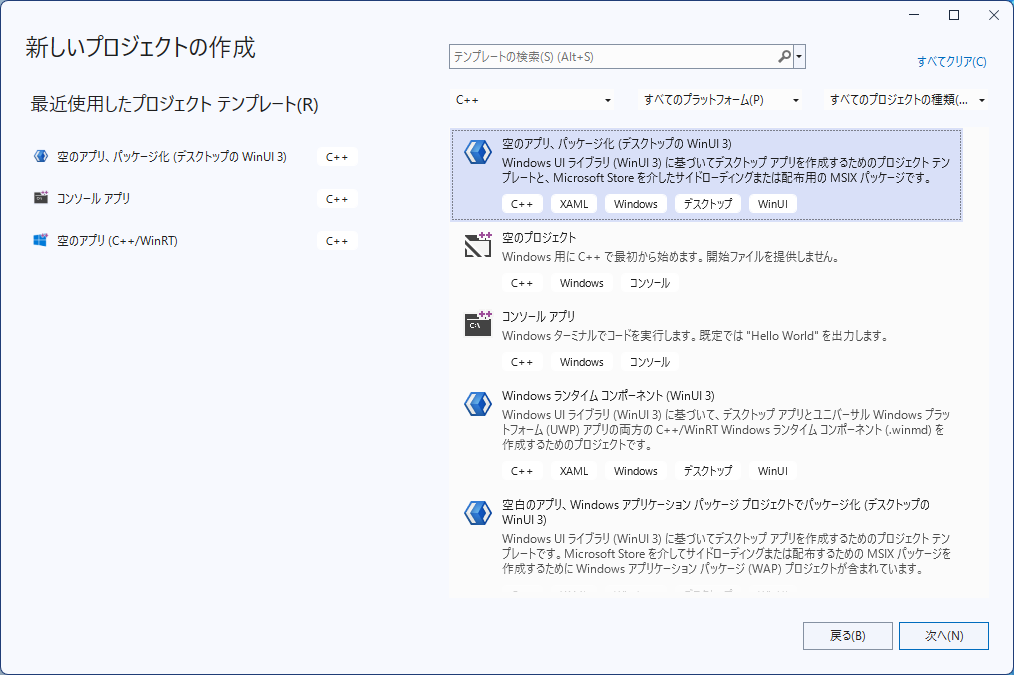The height and width of the screenshot is (675, 1014).
Task: Click C++ badge beside recent 空のアプリ (C++/WinRT)
Action: (x=337, y=241)
